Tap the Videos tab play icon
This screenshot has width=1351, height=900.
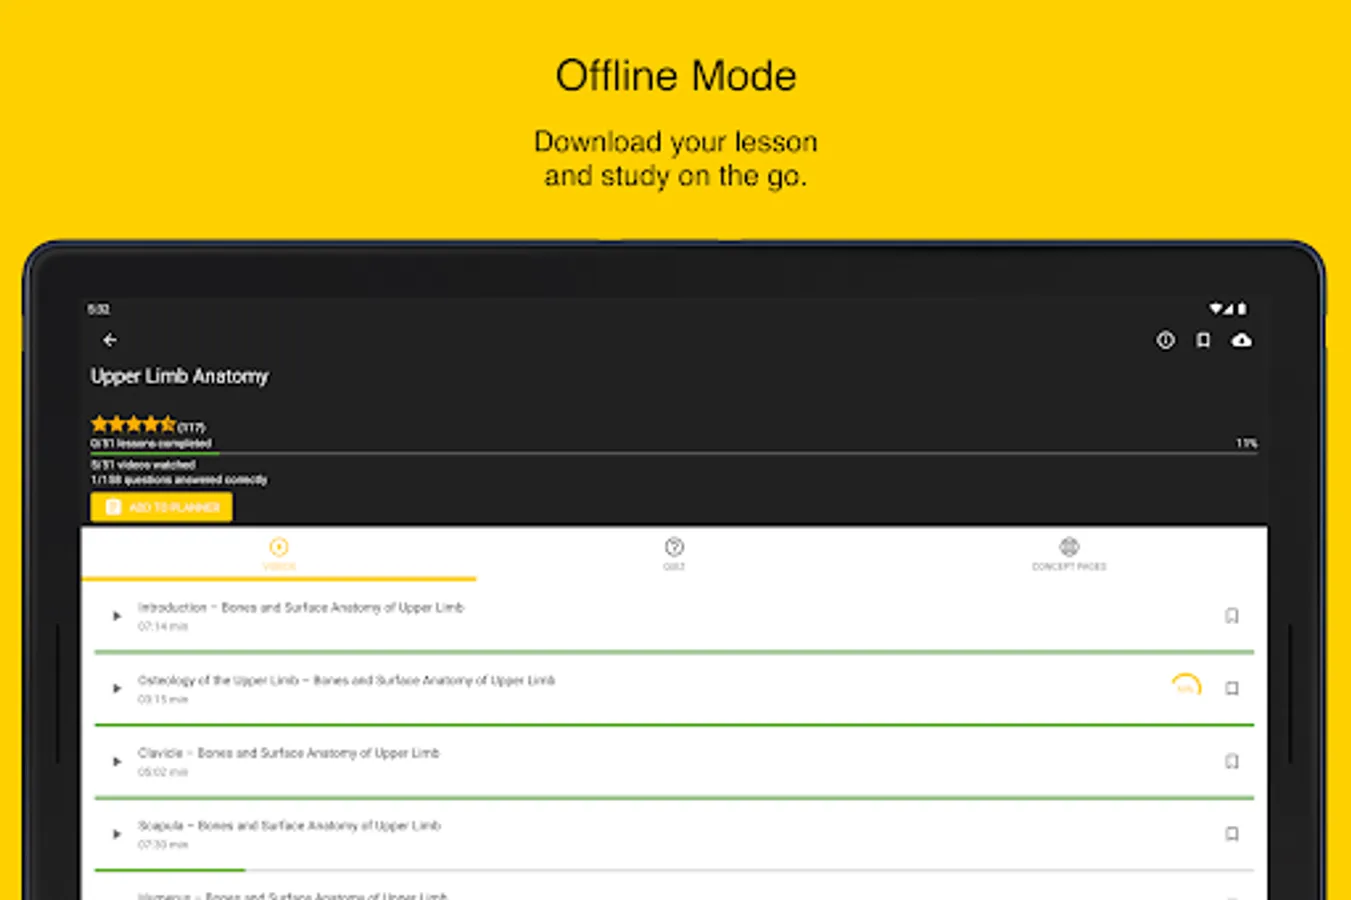(x=278, y=546)
